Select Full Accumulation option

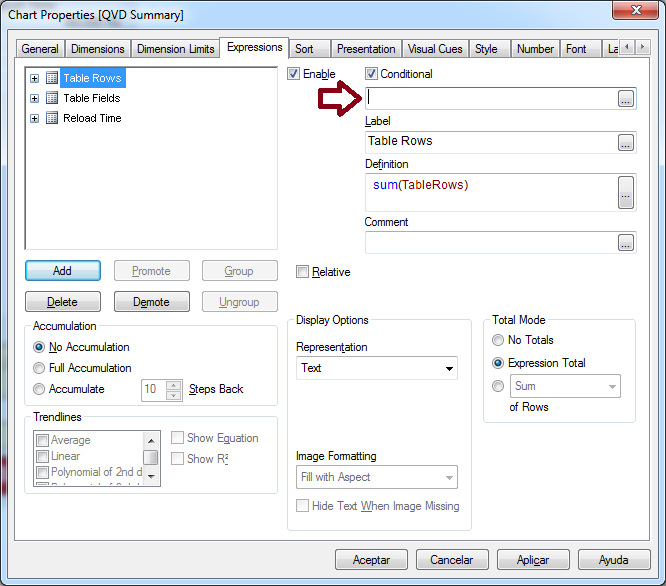(x=39, y=368)
